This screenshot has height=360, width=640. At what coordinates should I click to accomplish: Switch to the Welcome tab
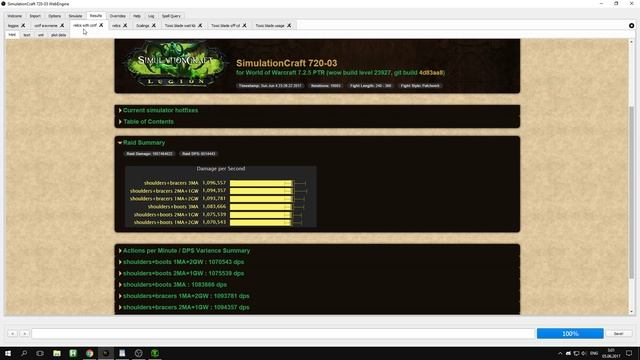tap(15, 16)
